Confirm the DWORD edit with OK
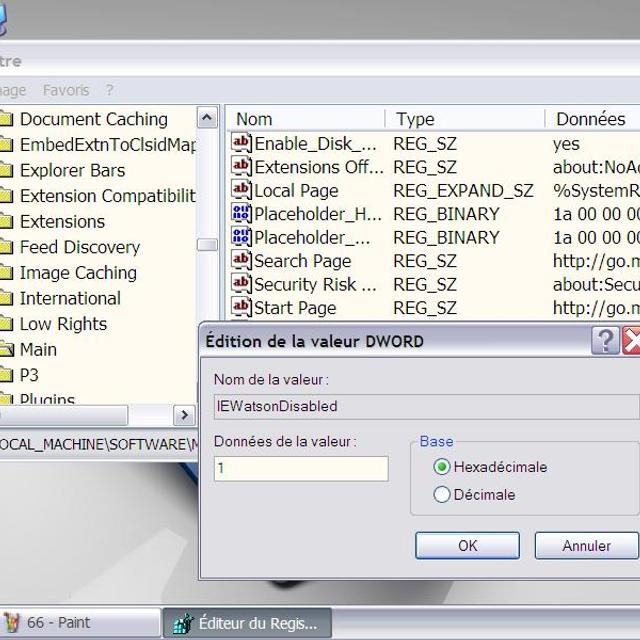 tap(467, 546)
